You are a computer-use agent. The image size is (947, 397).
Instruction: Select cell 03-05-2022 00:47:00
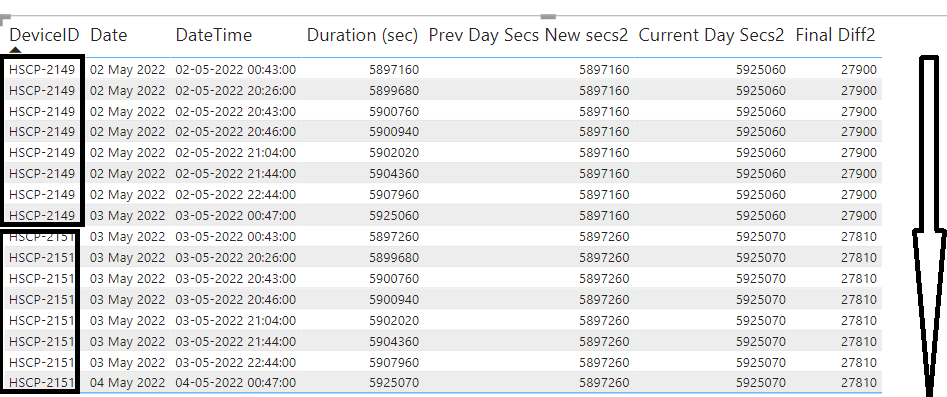click(x=236, y=216)
